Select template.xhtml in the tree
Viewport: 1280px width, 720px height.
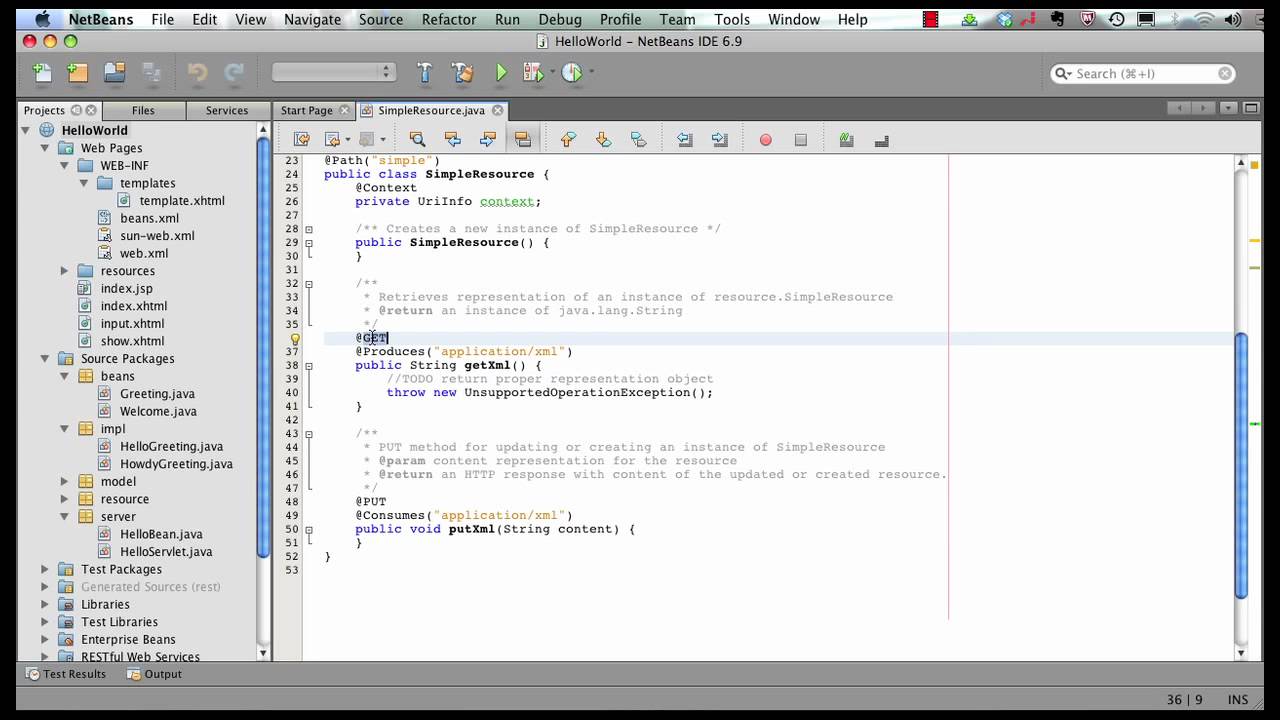181,201
